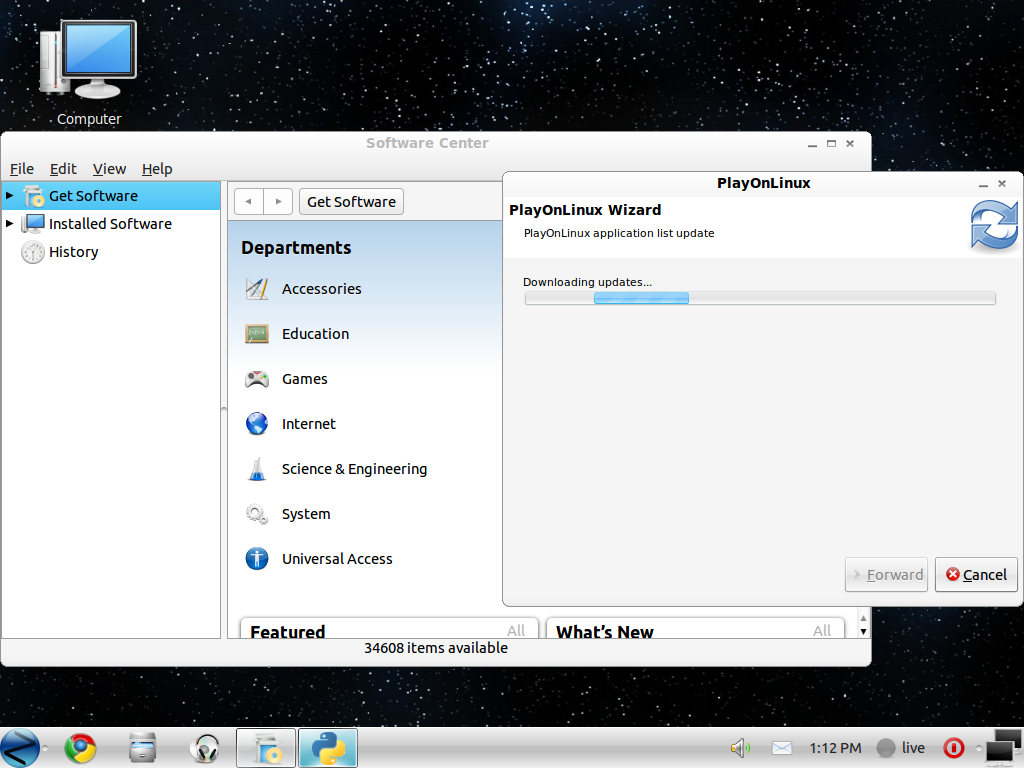Click the red Cancel cross icon
This screenshot has width=1024, height=768.
click(952, 574)
